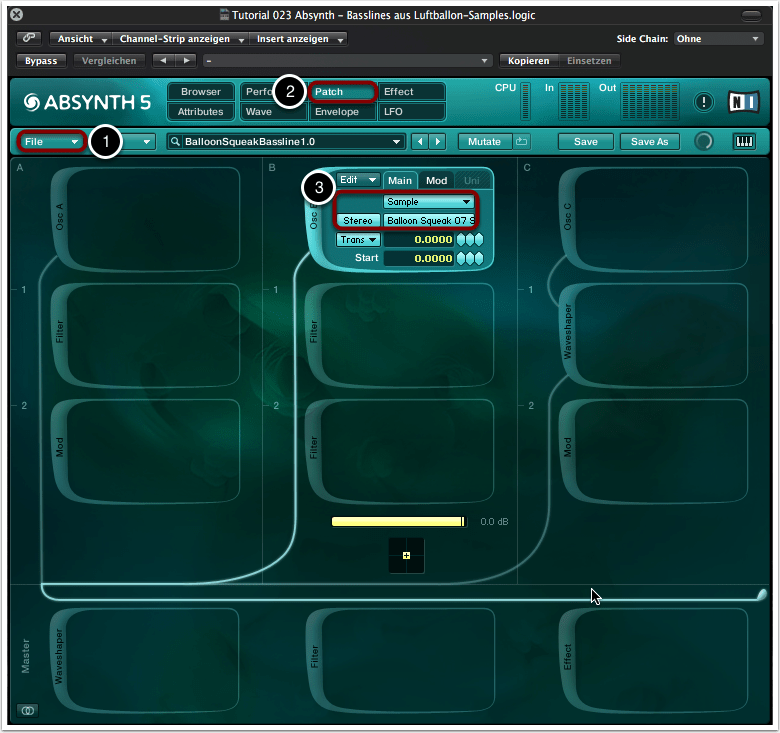Toggle the Bypass button
780x733 pixels.
(x=42, y=60)
